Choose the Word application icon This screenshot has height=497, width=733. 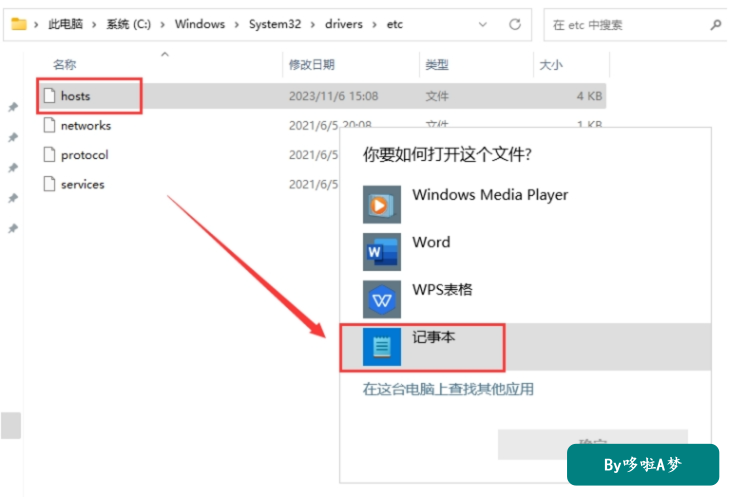381,252
